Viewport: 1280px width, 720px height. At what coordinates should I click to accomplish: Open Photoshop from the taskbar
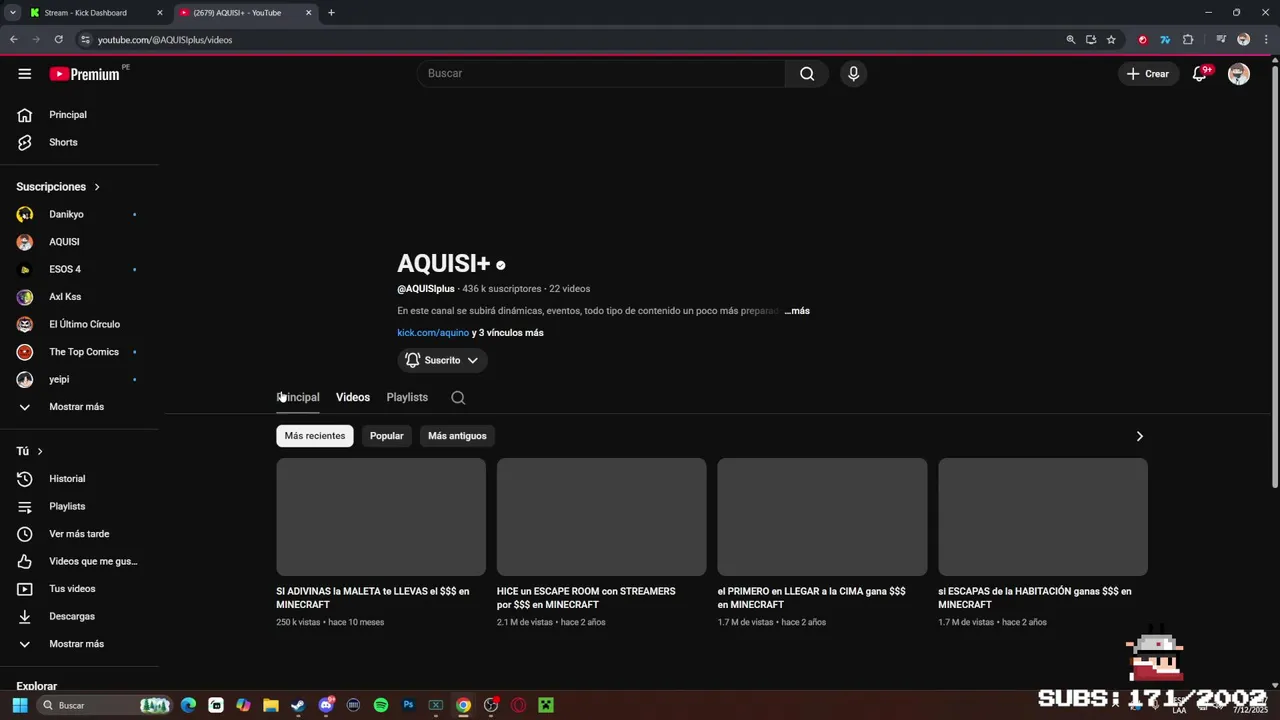(408, 705)
